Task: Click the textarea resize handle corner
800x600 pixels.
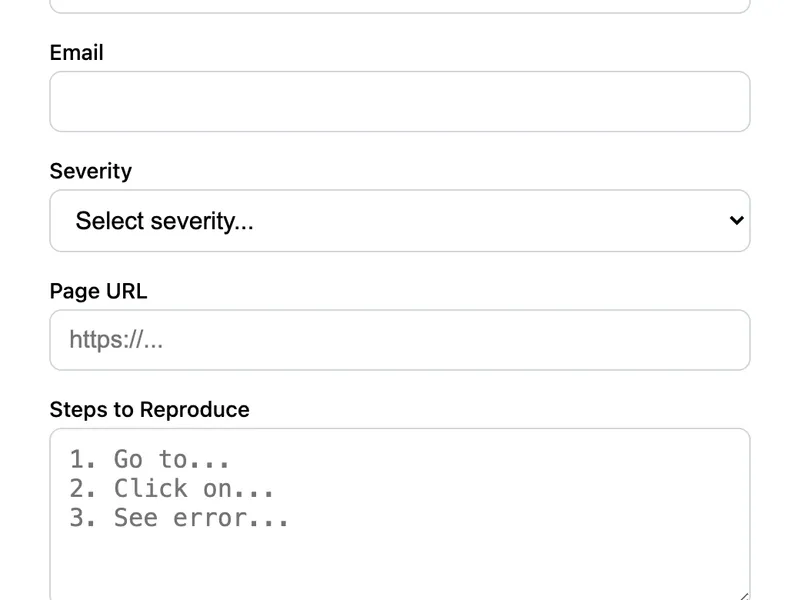Action: pos(743,596)
